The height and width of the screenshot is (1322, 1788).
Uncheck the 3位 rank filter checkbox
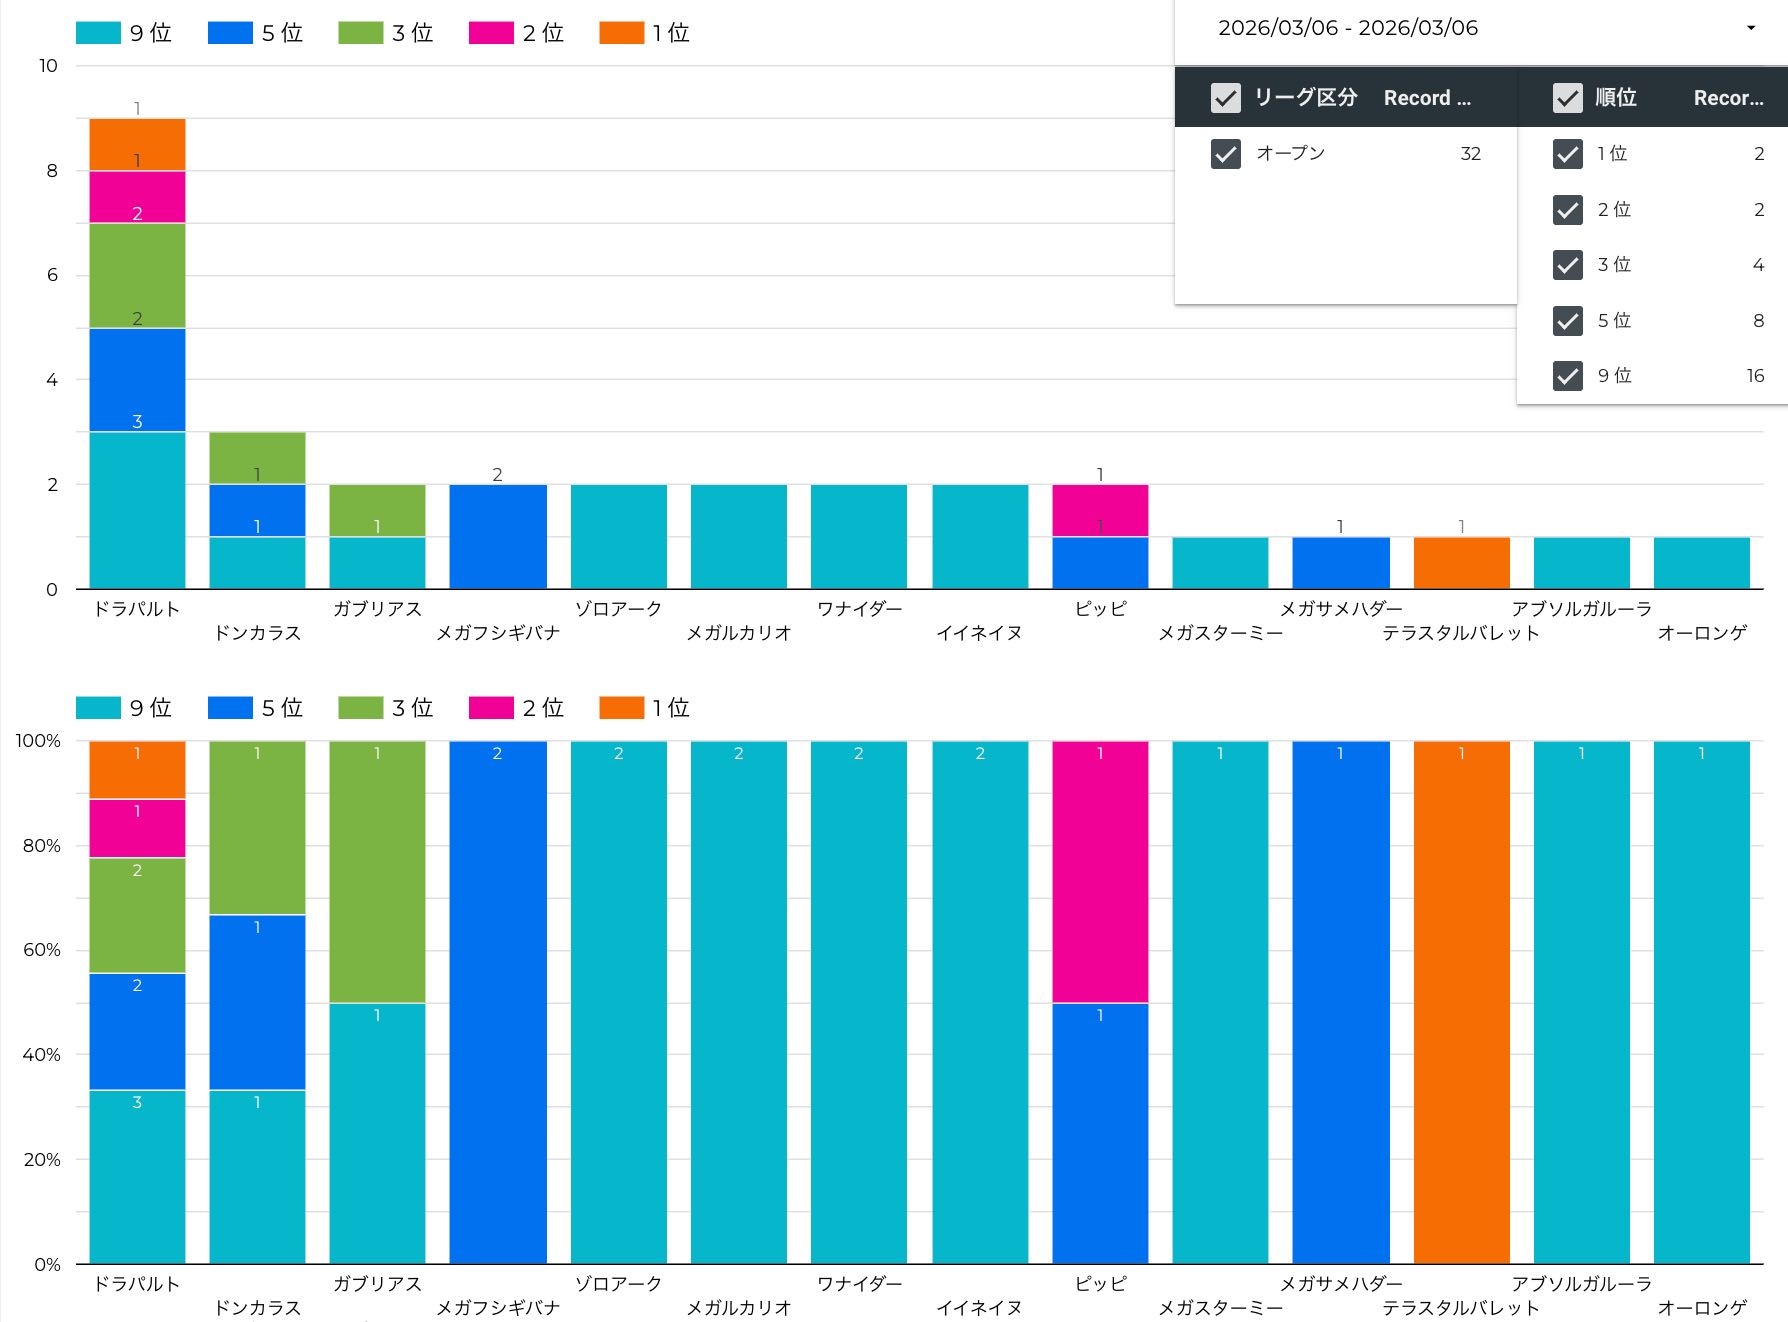pos(1567,265)
